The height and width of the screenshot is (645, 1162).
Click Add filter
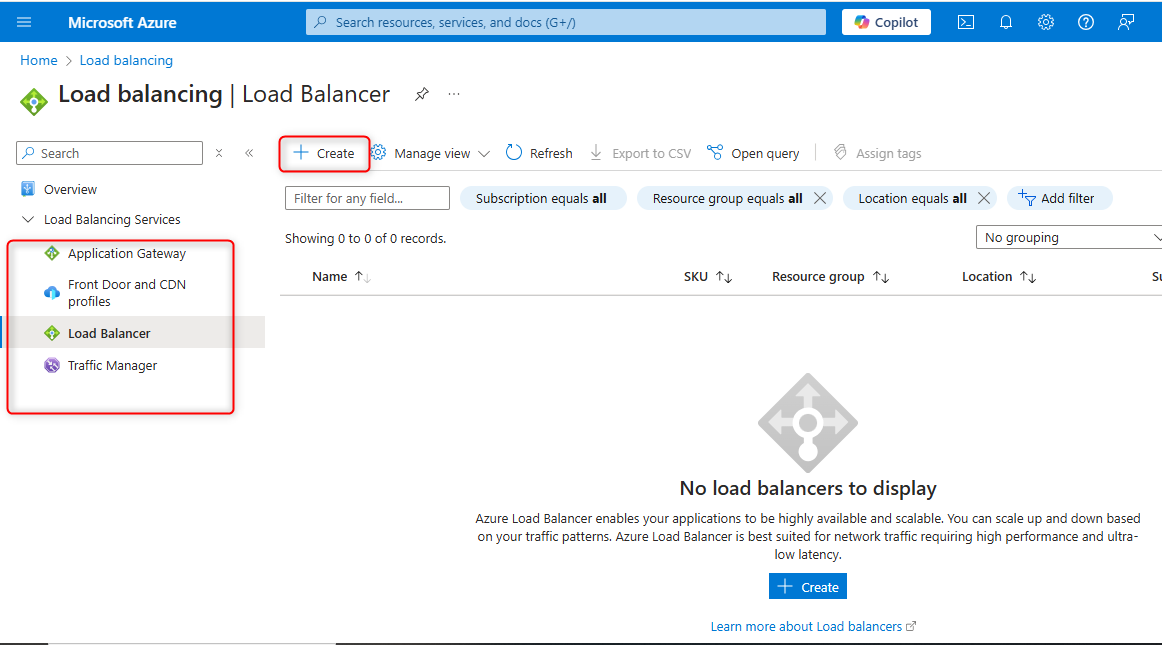tap(1059, 198)
